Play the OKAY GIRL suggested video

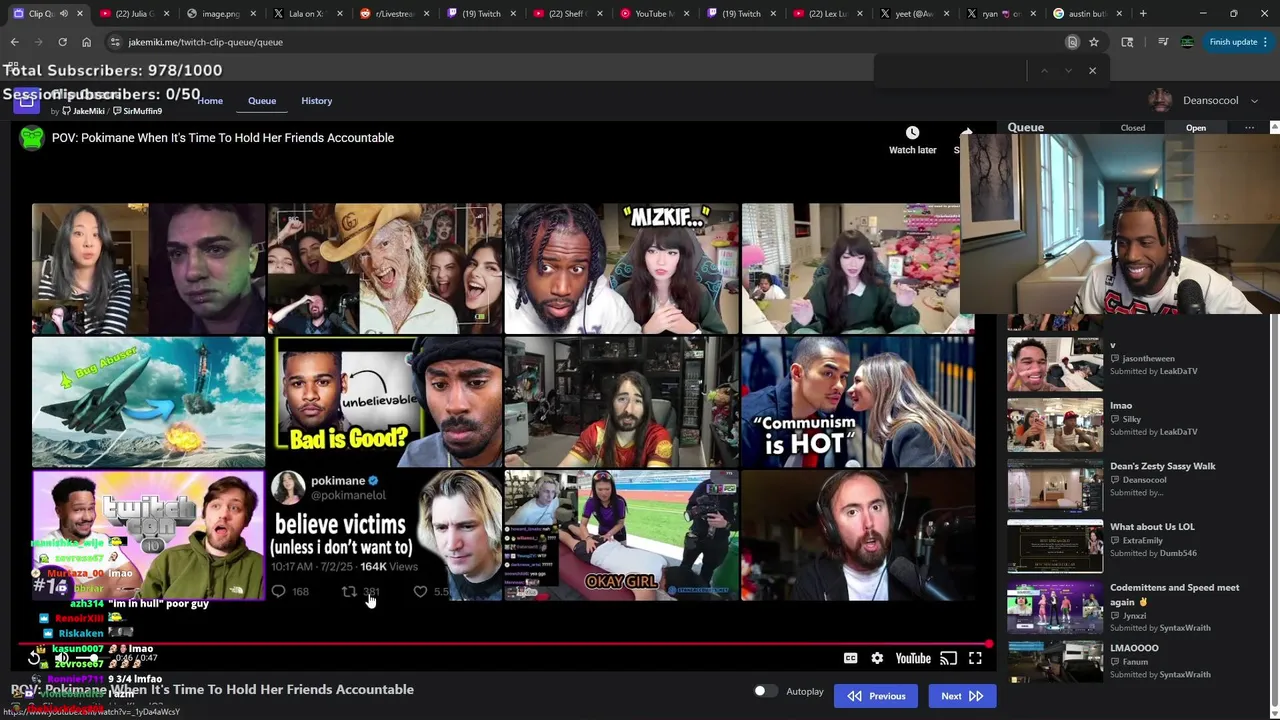point(621,535)
